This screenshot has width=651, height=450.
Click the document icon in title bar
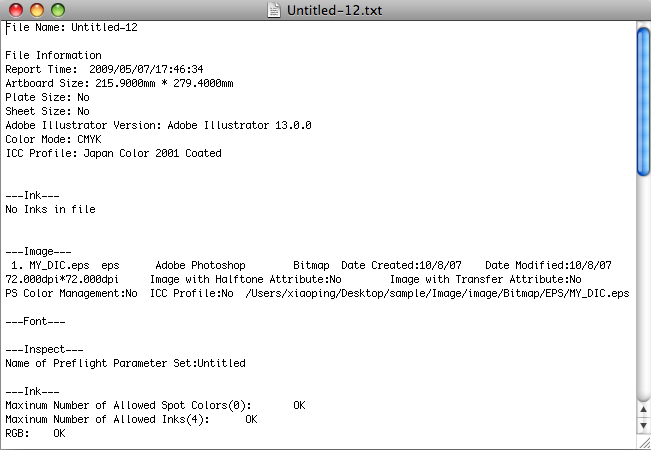pos(275,10)
